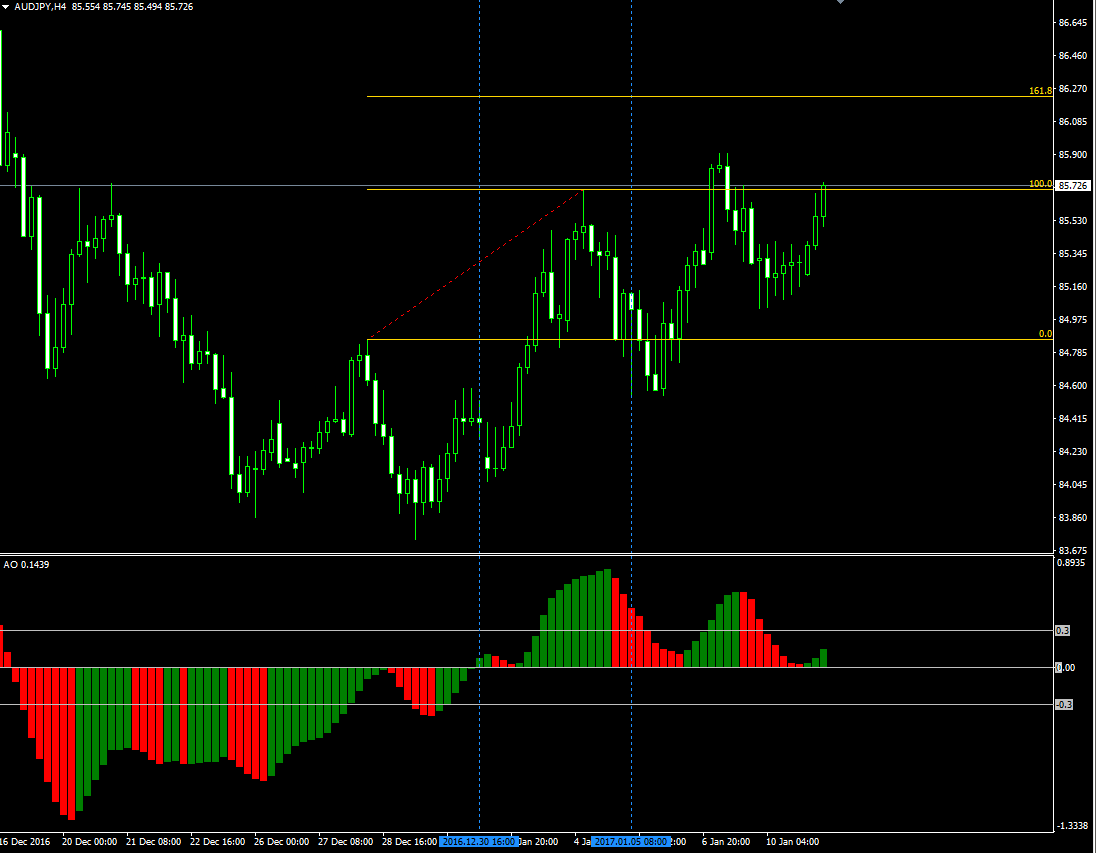This screenshot has height=853, width=1096.
Task: Click the 85.530 price scale label
Action: tap(1073, 221)
